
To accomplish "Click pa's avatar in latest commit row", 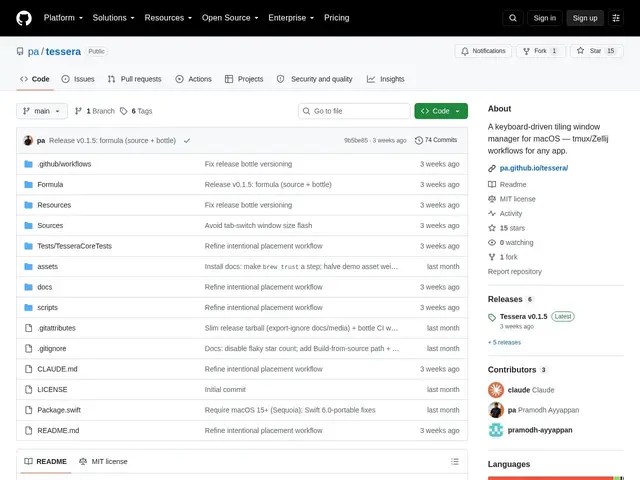I will pos(28,140).
